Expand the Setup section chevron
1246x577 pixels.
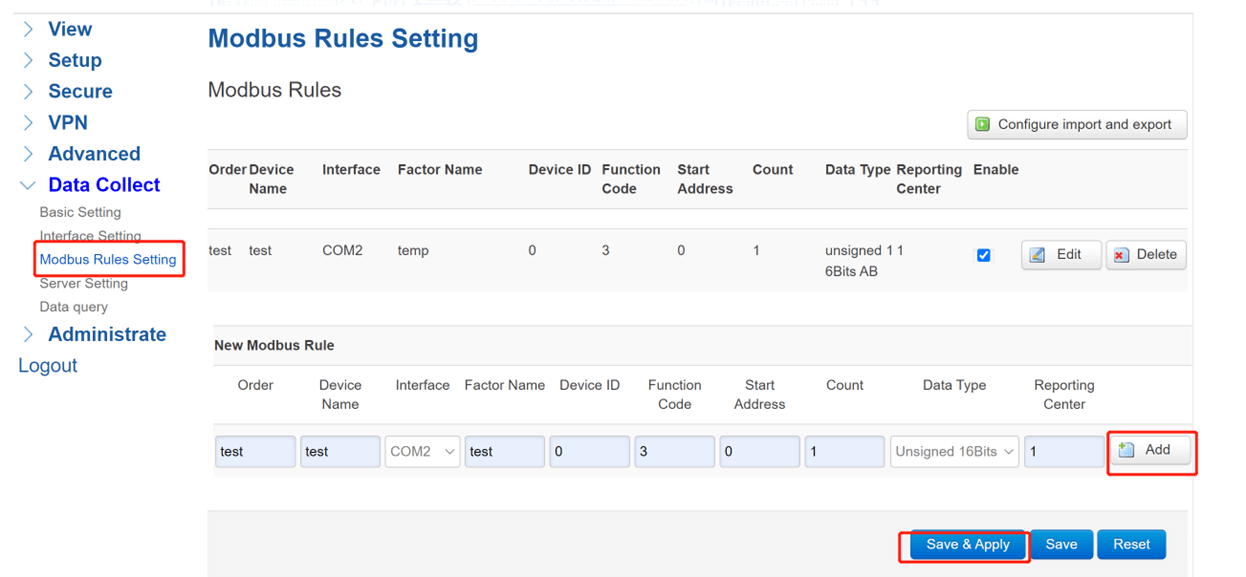[28, 61]
